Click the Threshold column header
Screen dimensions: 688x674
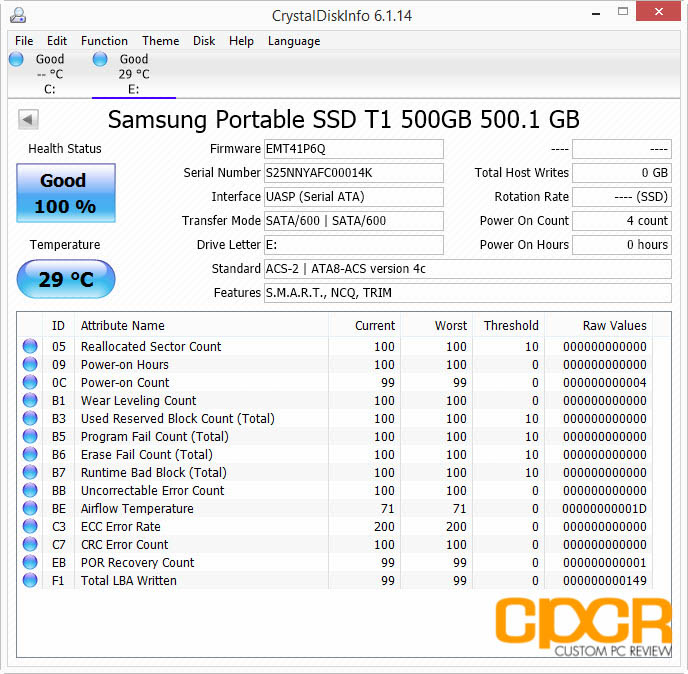509,326
